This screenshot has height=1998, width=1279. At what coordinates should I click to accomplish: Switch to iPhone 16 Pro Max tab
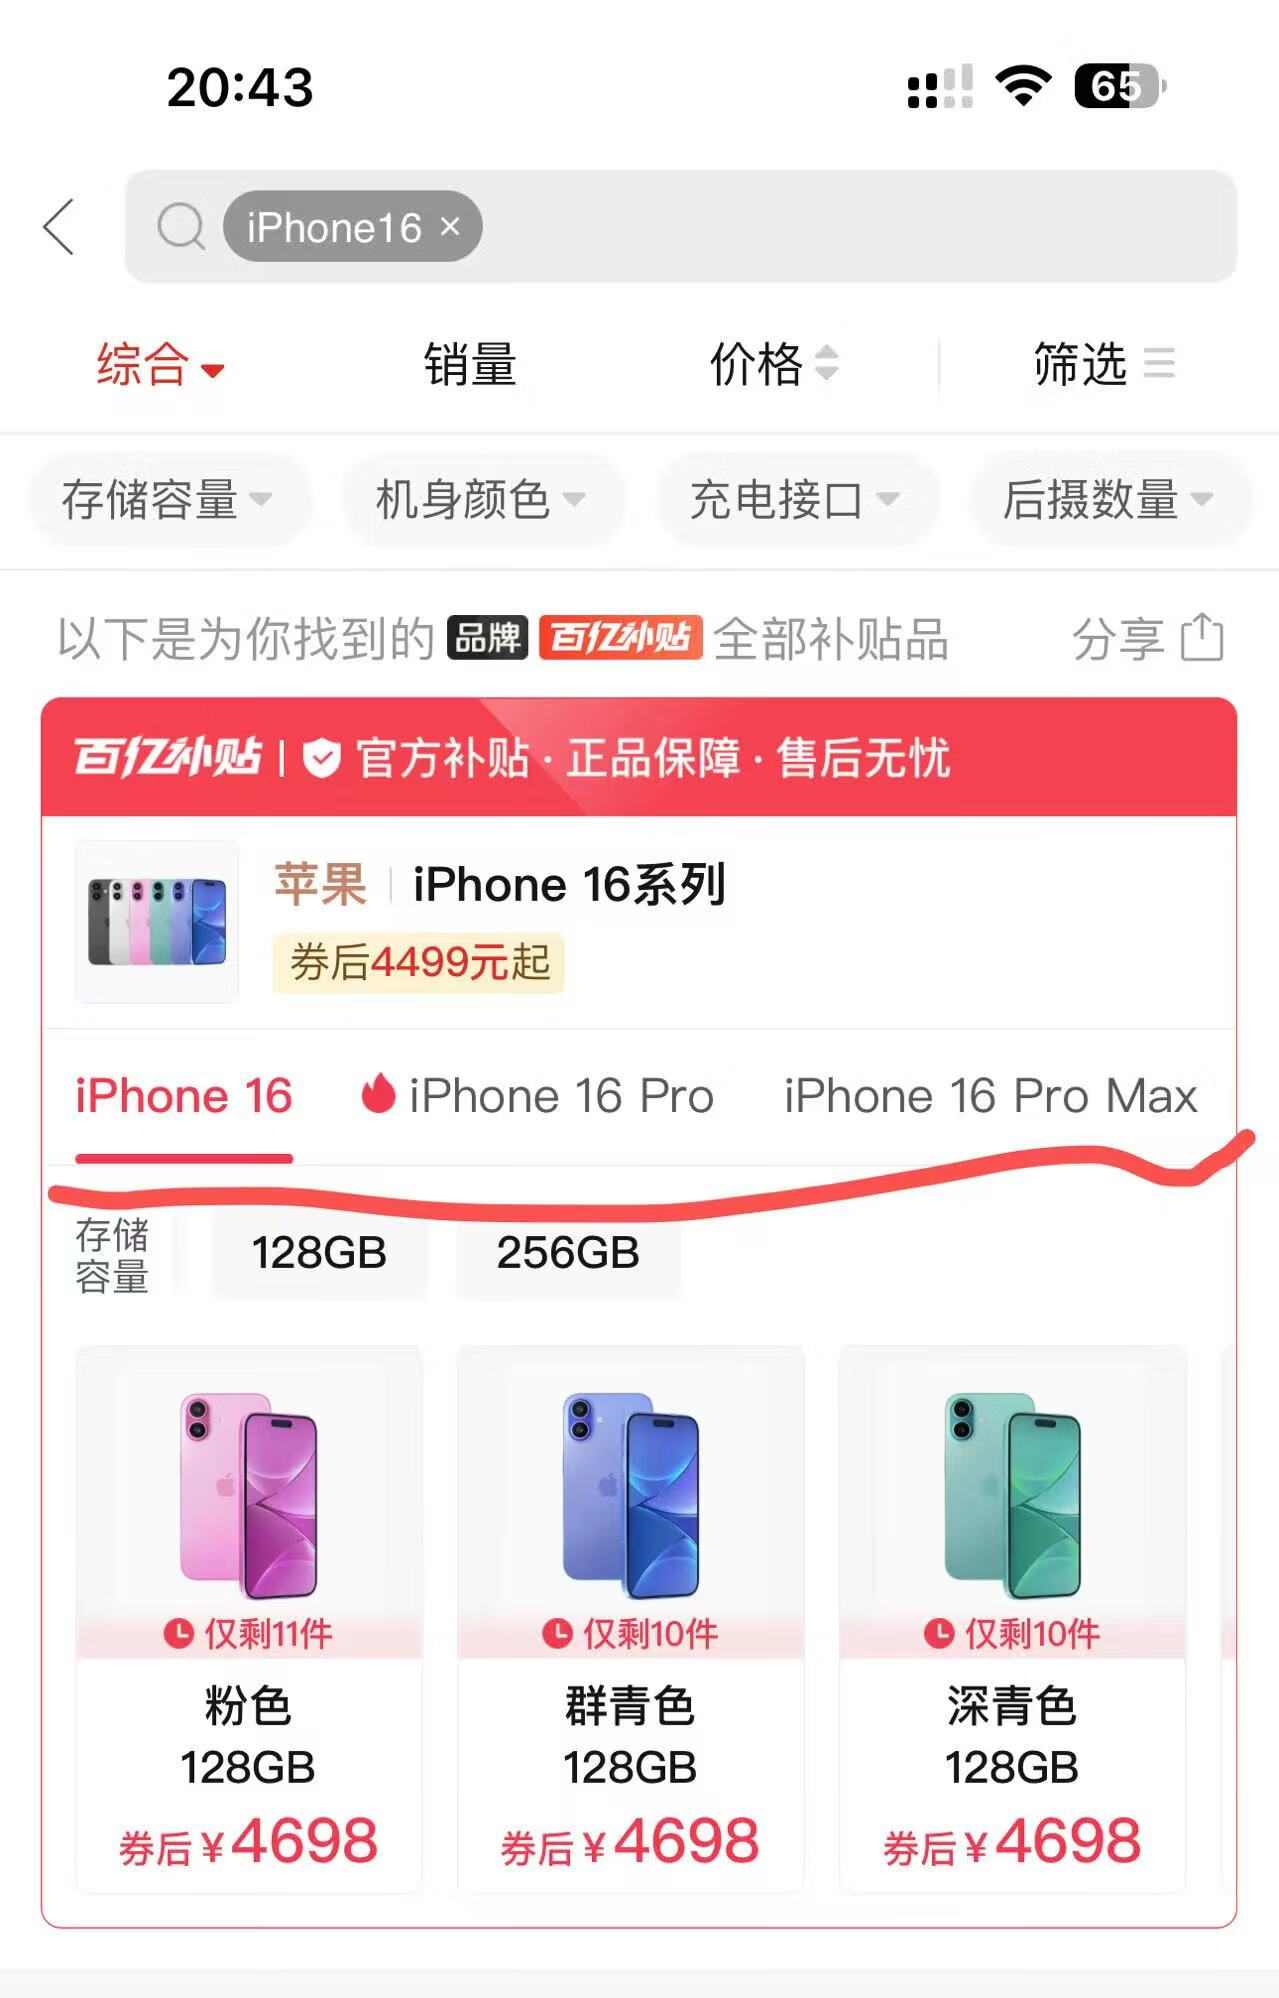pos(990,1096)
